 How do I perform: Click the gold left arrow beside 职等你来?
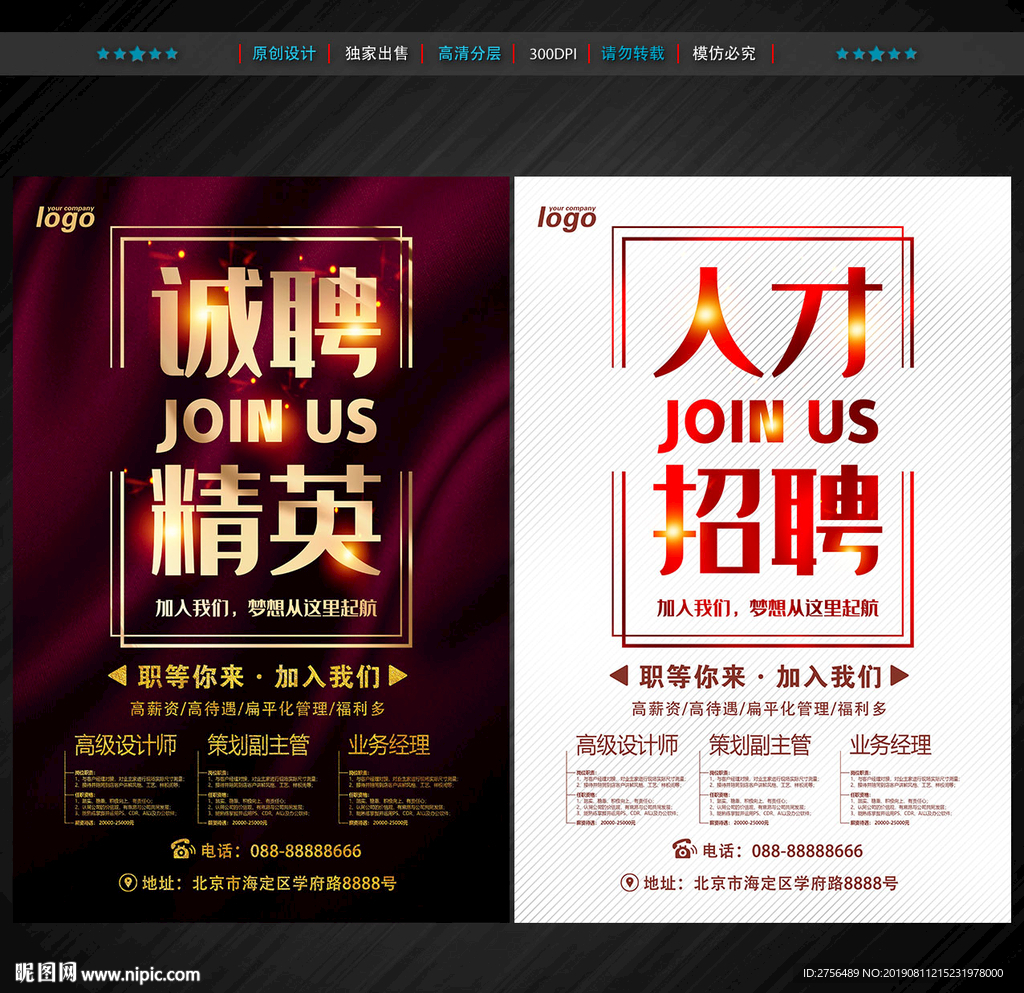tap(118, 675)
